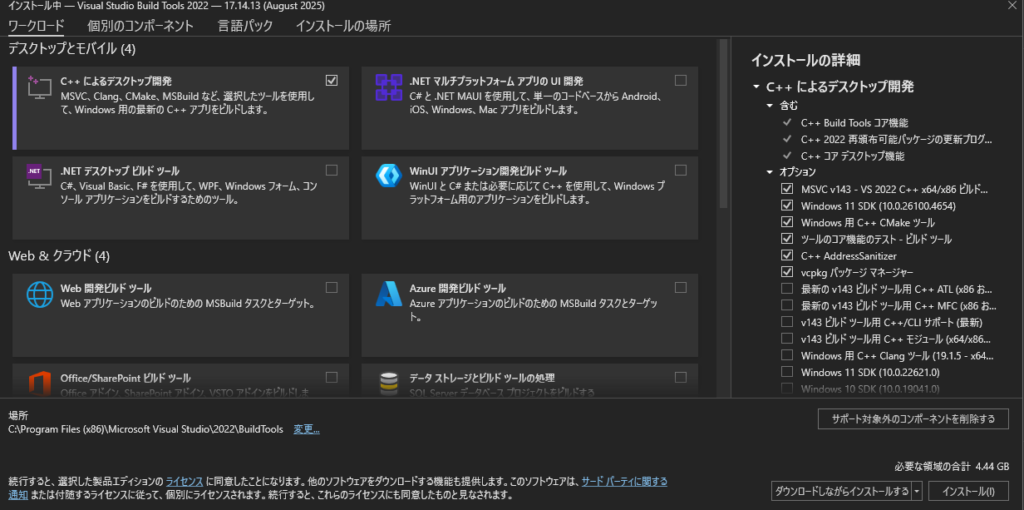This screenshot has height=510, width=1024.
Task: Check Azure 開発ビルド ツール workload
Action: [x=680, y=287]
